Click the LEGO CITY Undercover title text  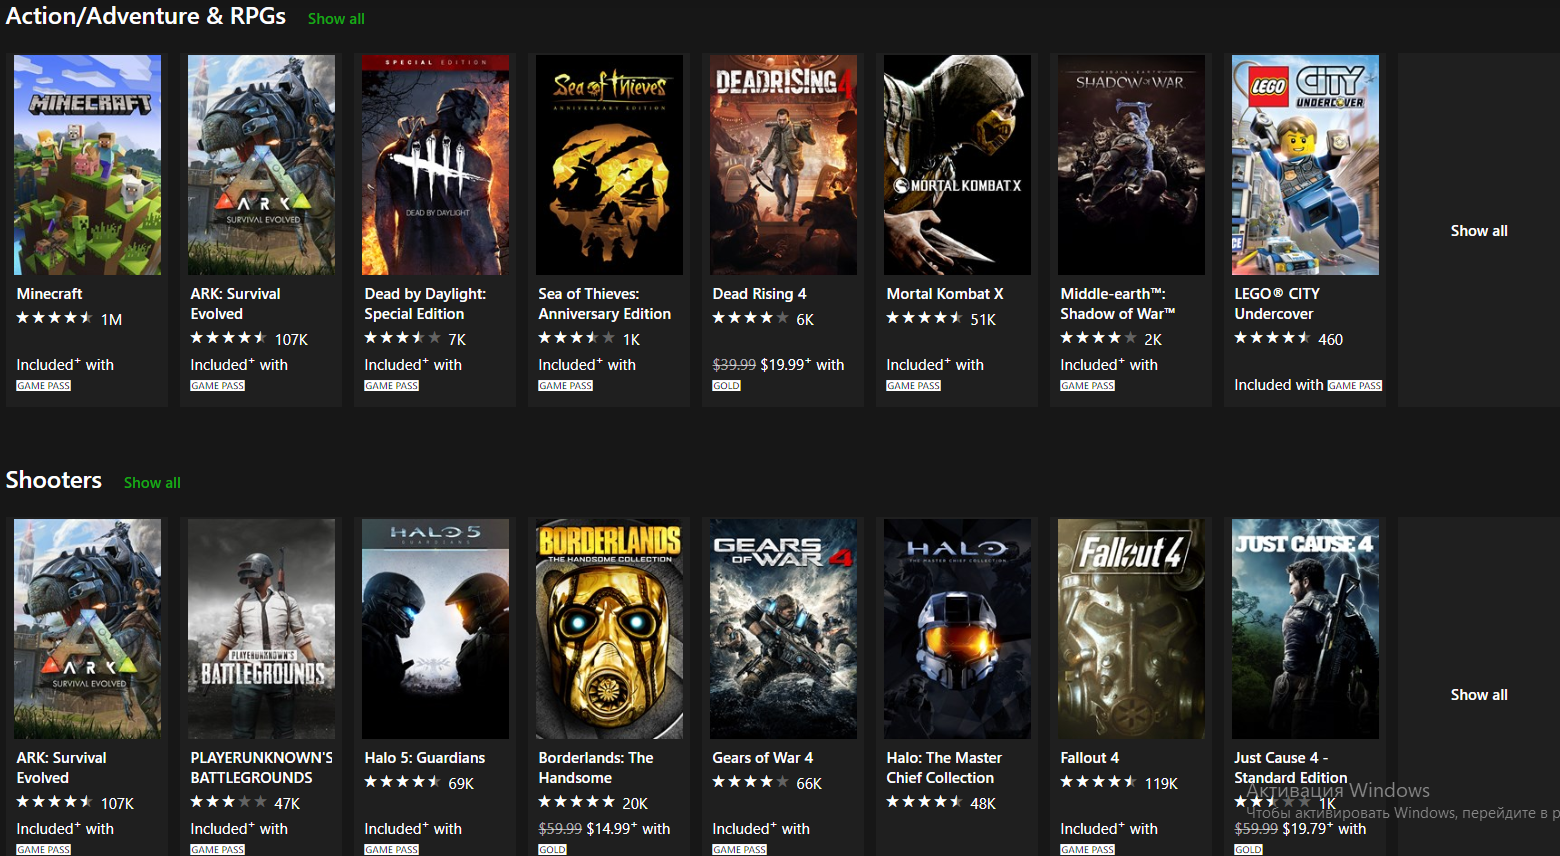tap(1277, 304)
